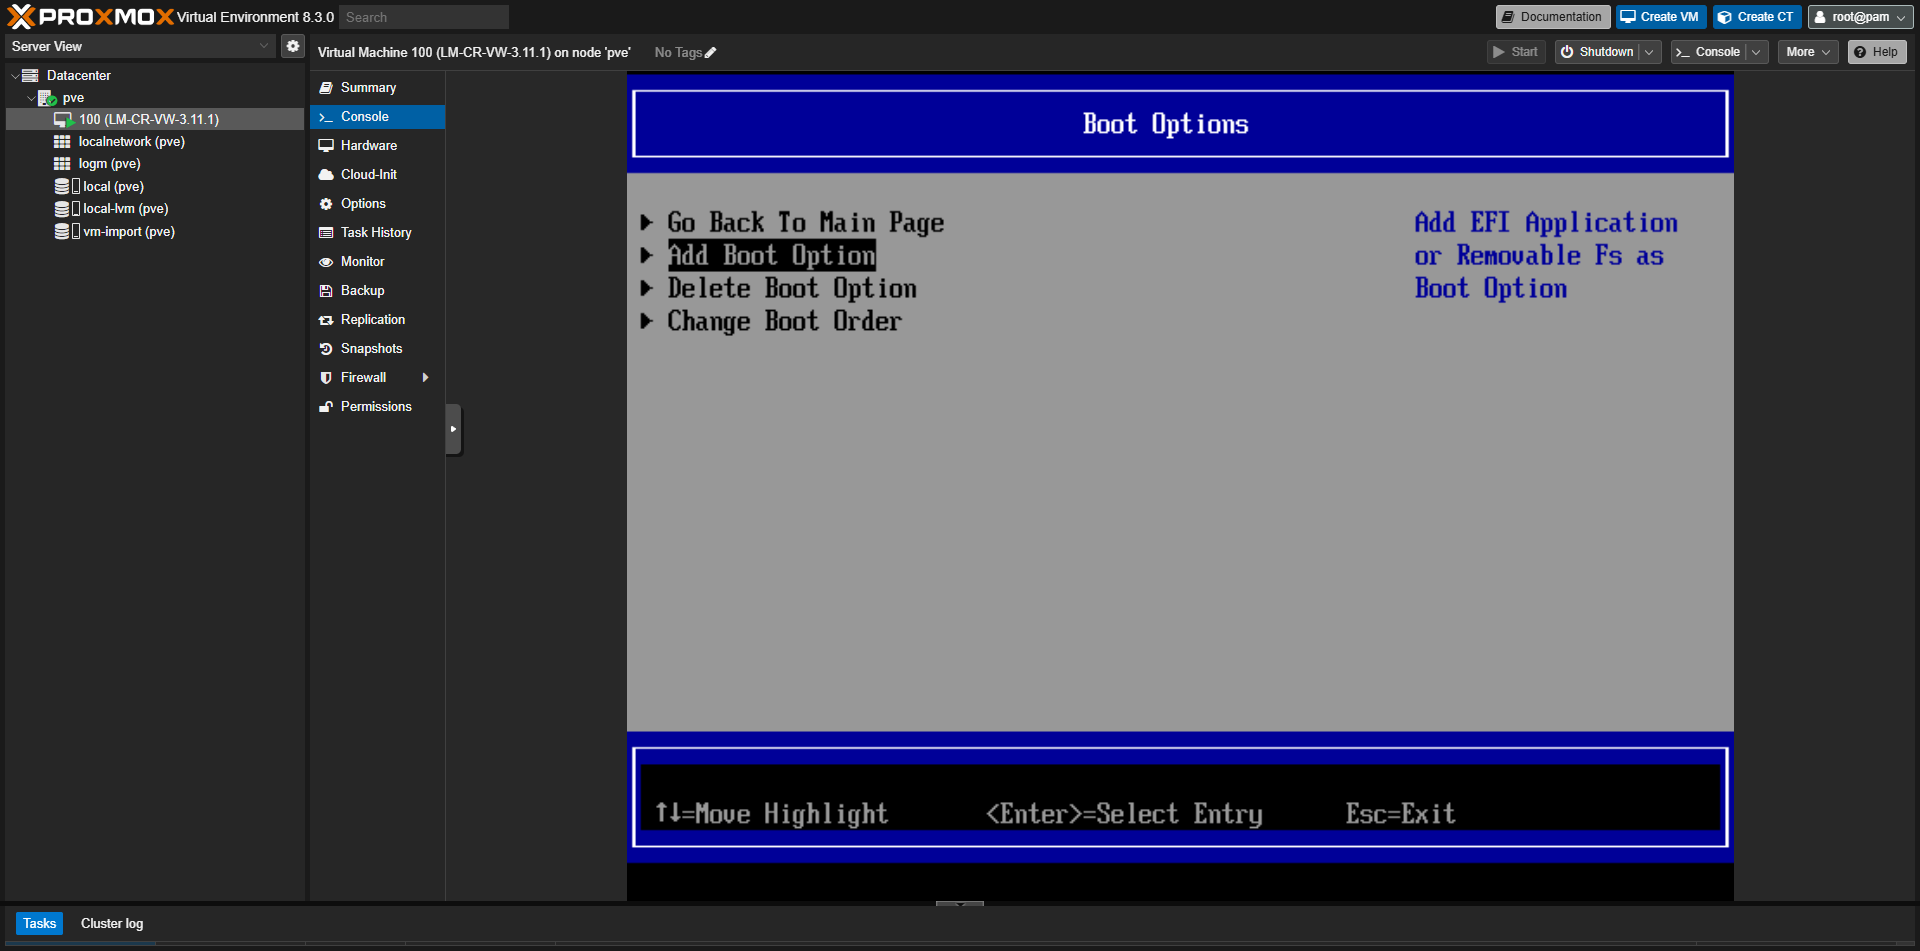Open the Backup panel
Viewport: 1920px width, 951px height.
(362, 290)
